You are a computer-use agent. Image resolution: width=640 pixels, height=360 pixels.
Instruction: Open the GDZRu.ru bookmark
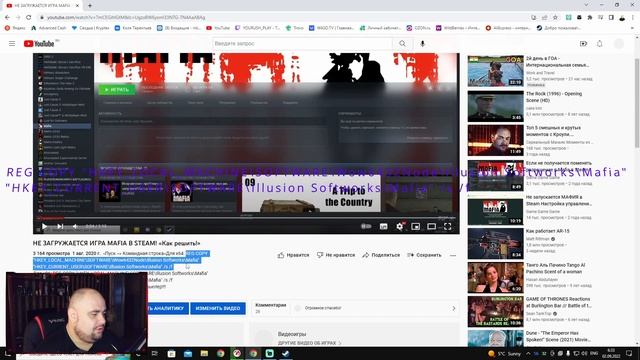(418, 28)
